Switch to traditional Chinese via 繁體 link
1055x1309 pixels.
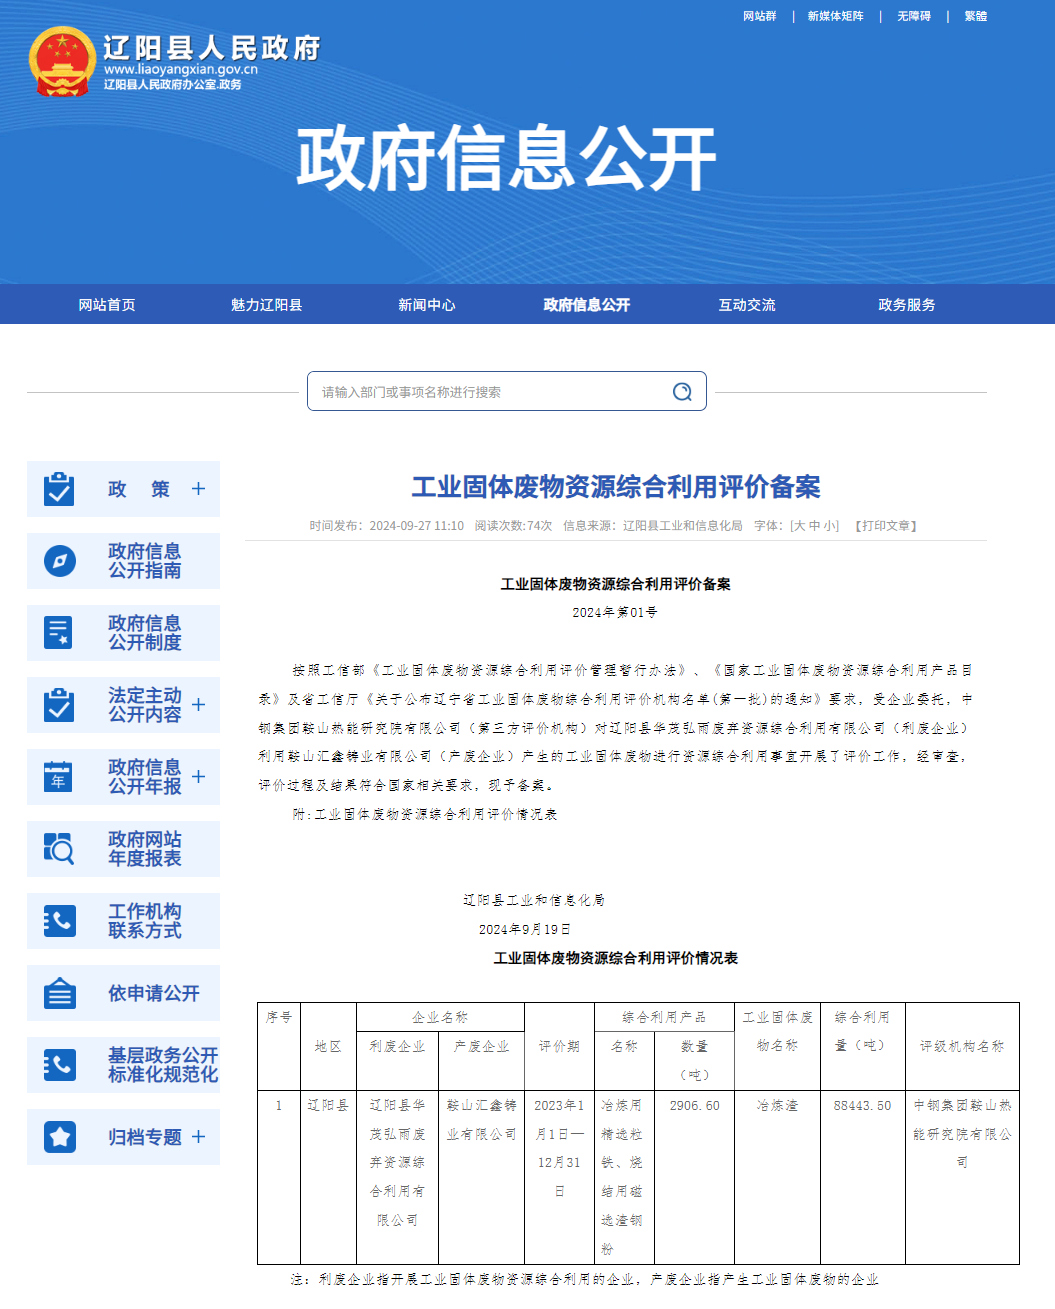974,17
